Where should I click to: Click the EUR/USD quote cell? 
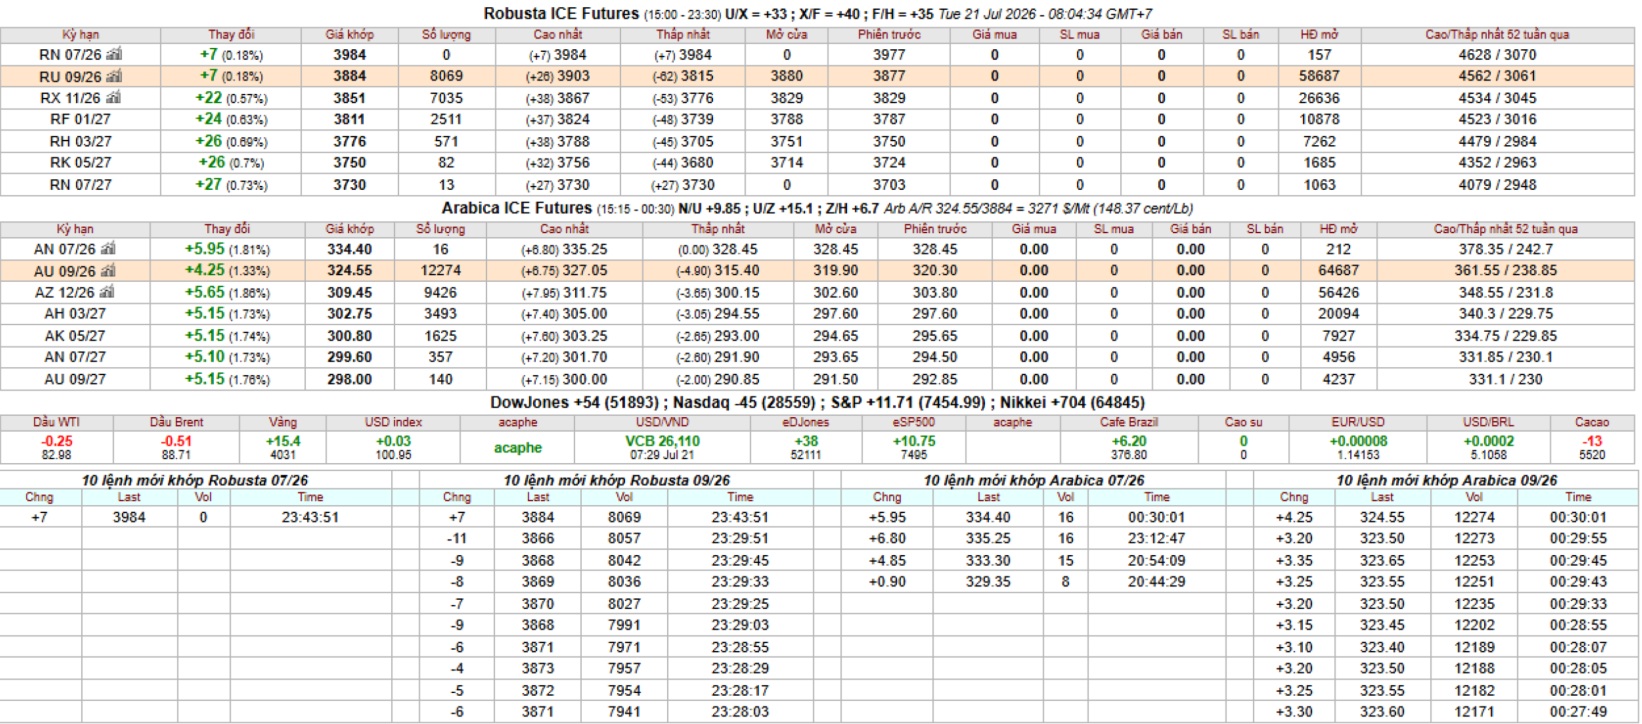(x=1358, y=447)
